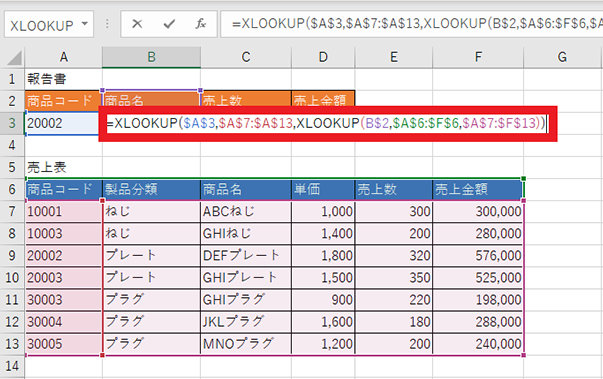Select row 3 header
603x379 pixels.
click(12, 123)
